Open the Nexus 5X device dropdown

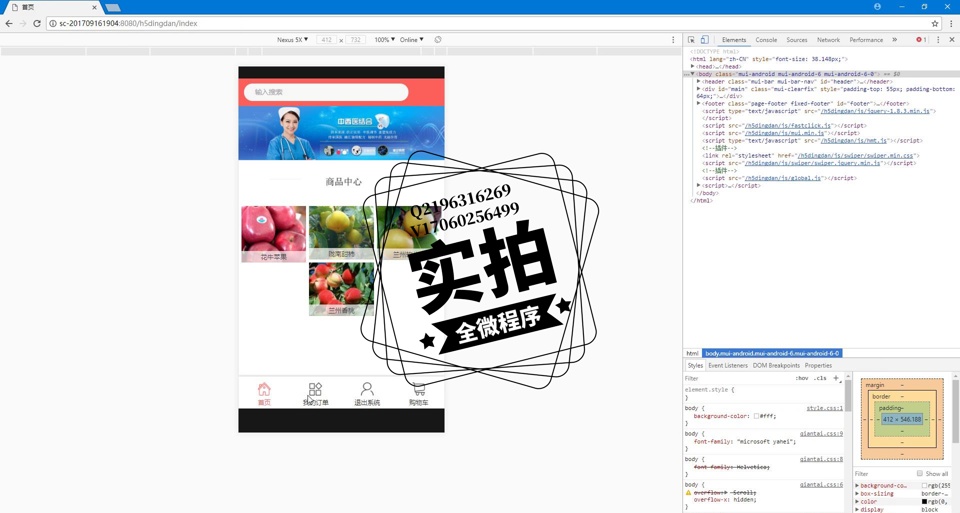click(x=292, y=40)
